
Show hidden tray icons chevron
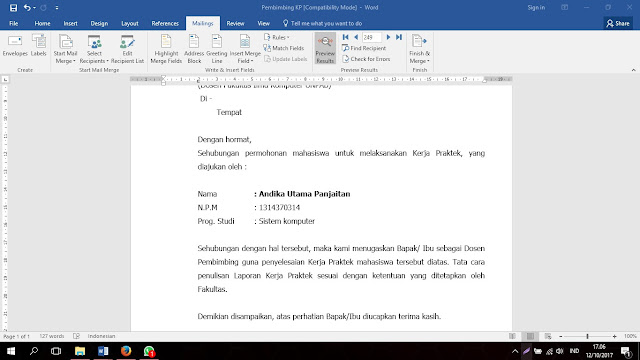515,351
